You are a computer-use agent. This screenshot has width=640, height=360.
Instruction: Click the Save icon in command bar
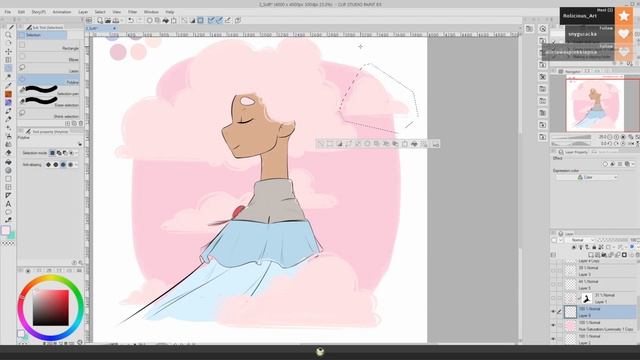pos(116,20)
